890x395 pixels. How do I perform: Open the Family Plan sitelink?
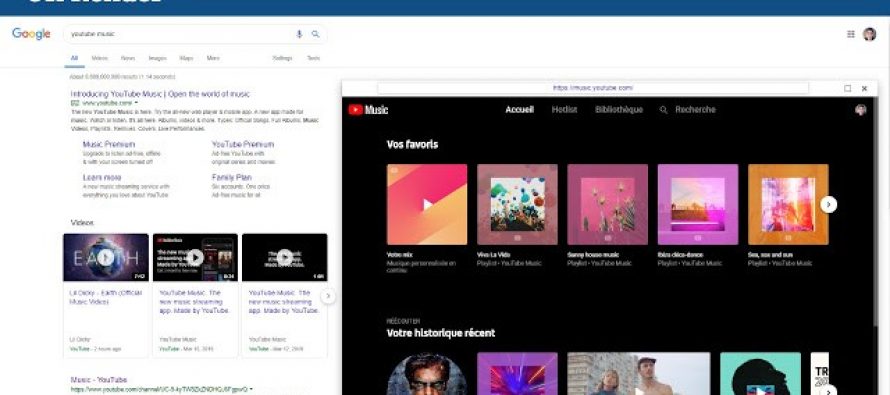click(x=232, y=177)
